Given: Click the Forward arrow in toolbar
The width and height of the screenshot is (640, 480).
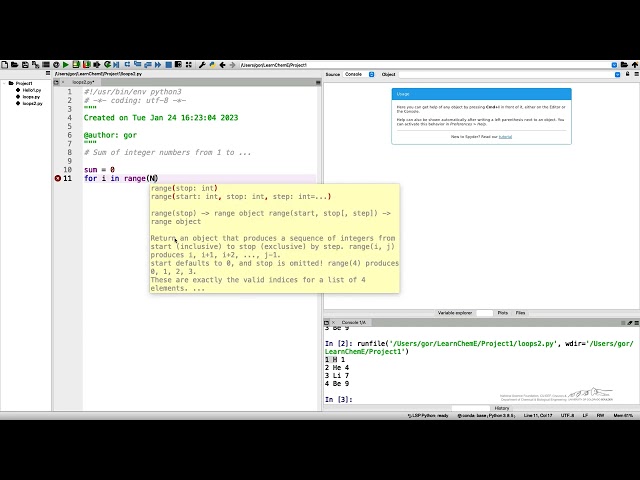Looking at the screenshot, I should [232, 64].
